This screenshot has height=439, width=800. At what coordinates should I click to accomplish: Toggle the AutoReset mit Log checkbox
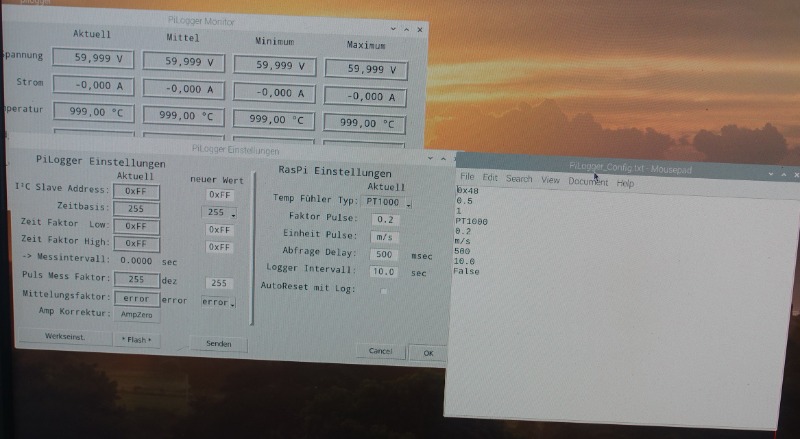point(383,289)
